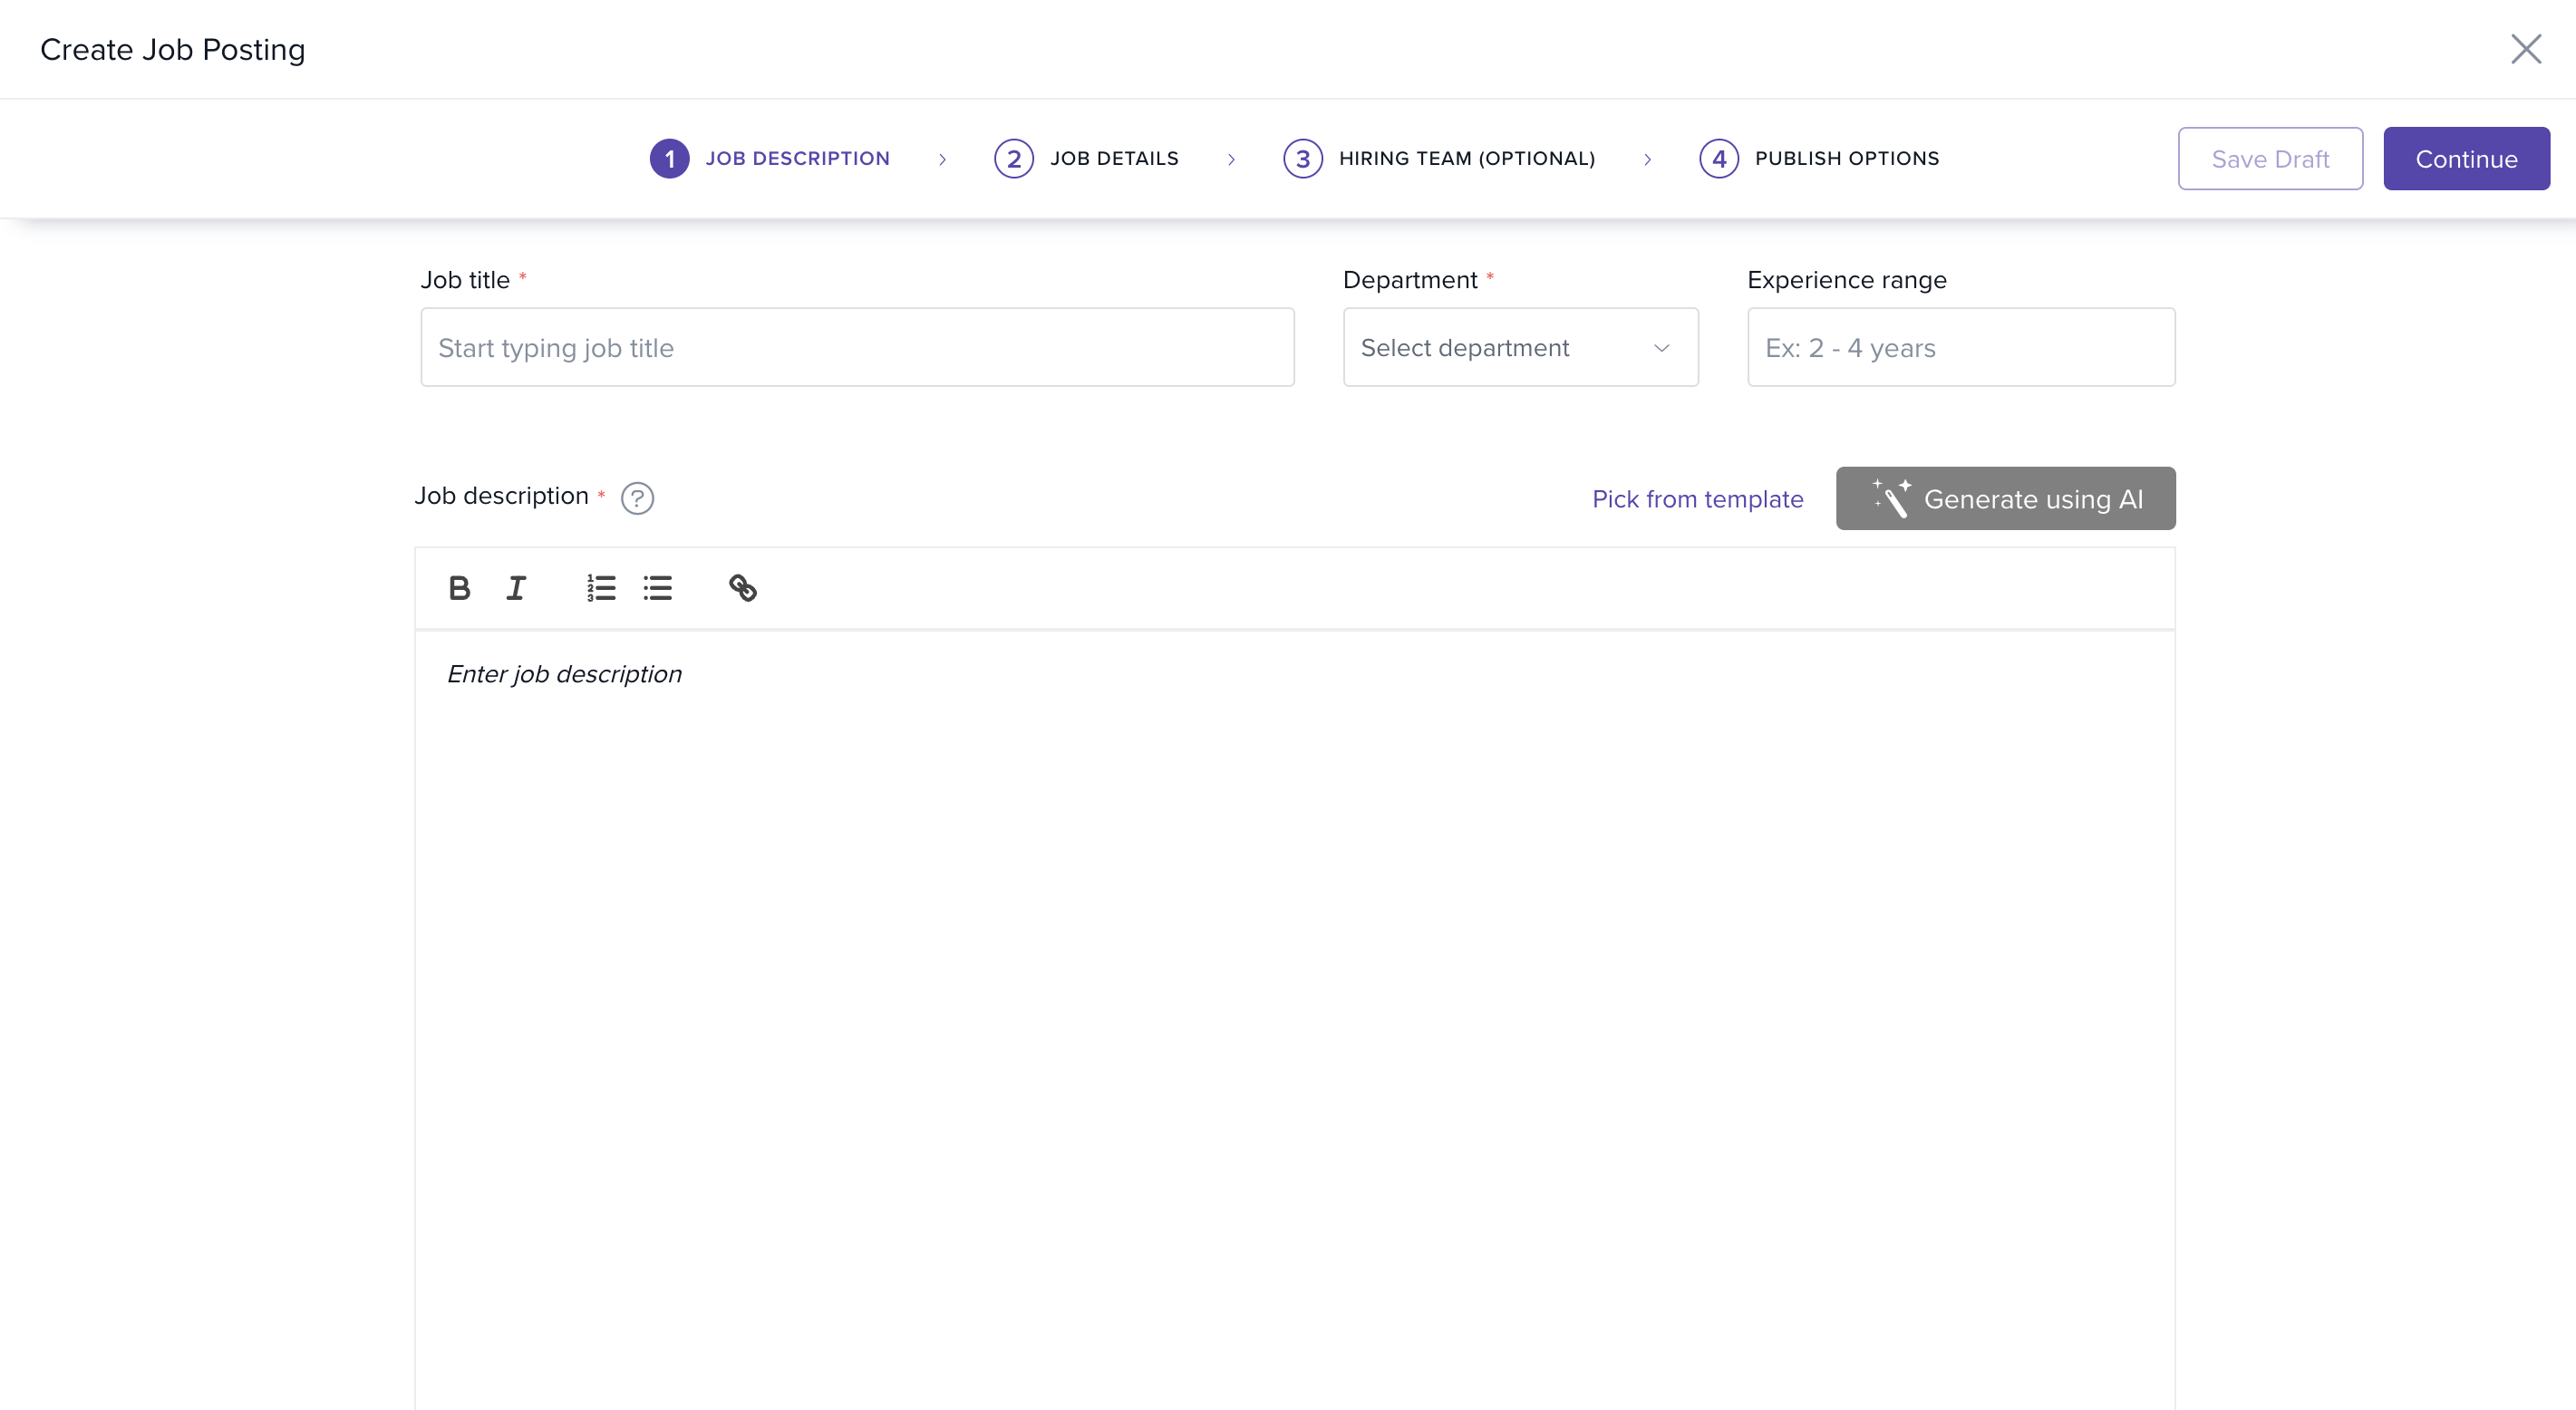This screenshot has width=2576, height=1410.
Task: Select the Job Description step label
Action: point(797,159)
